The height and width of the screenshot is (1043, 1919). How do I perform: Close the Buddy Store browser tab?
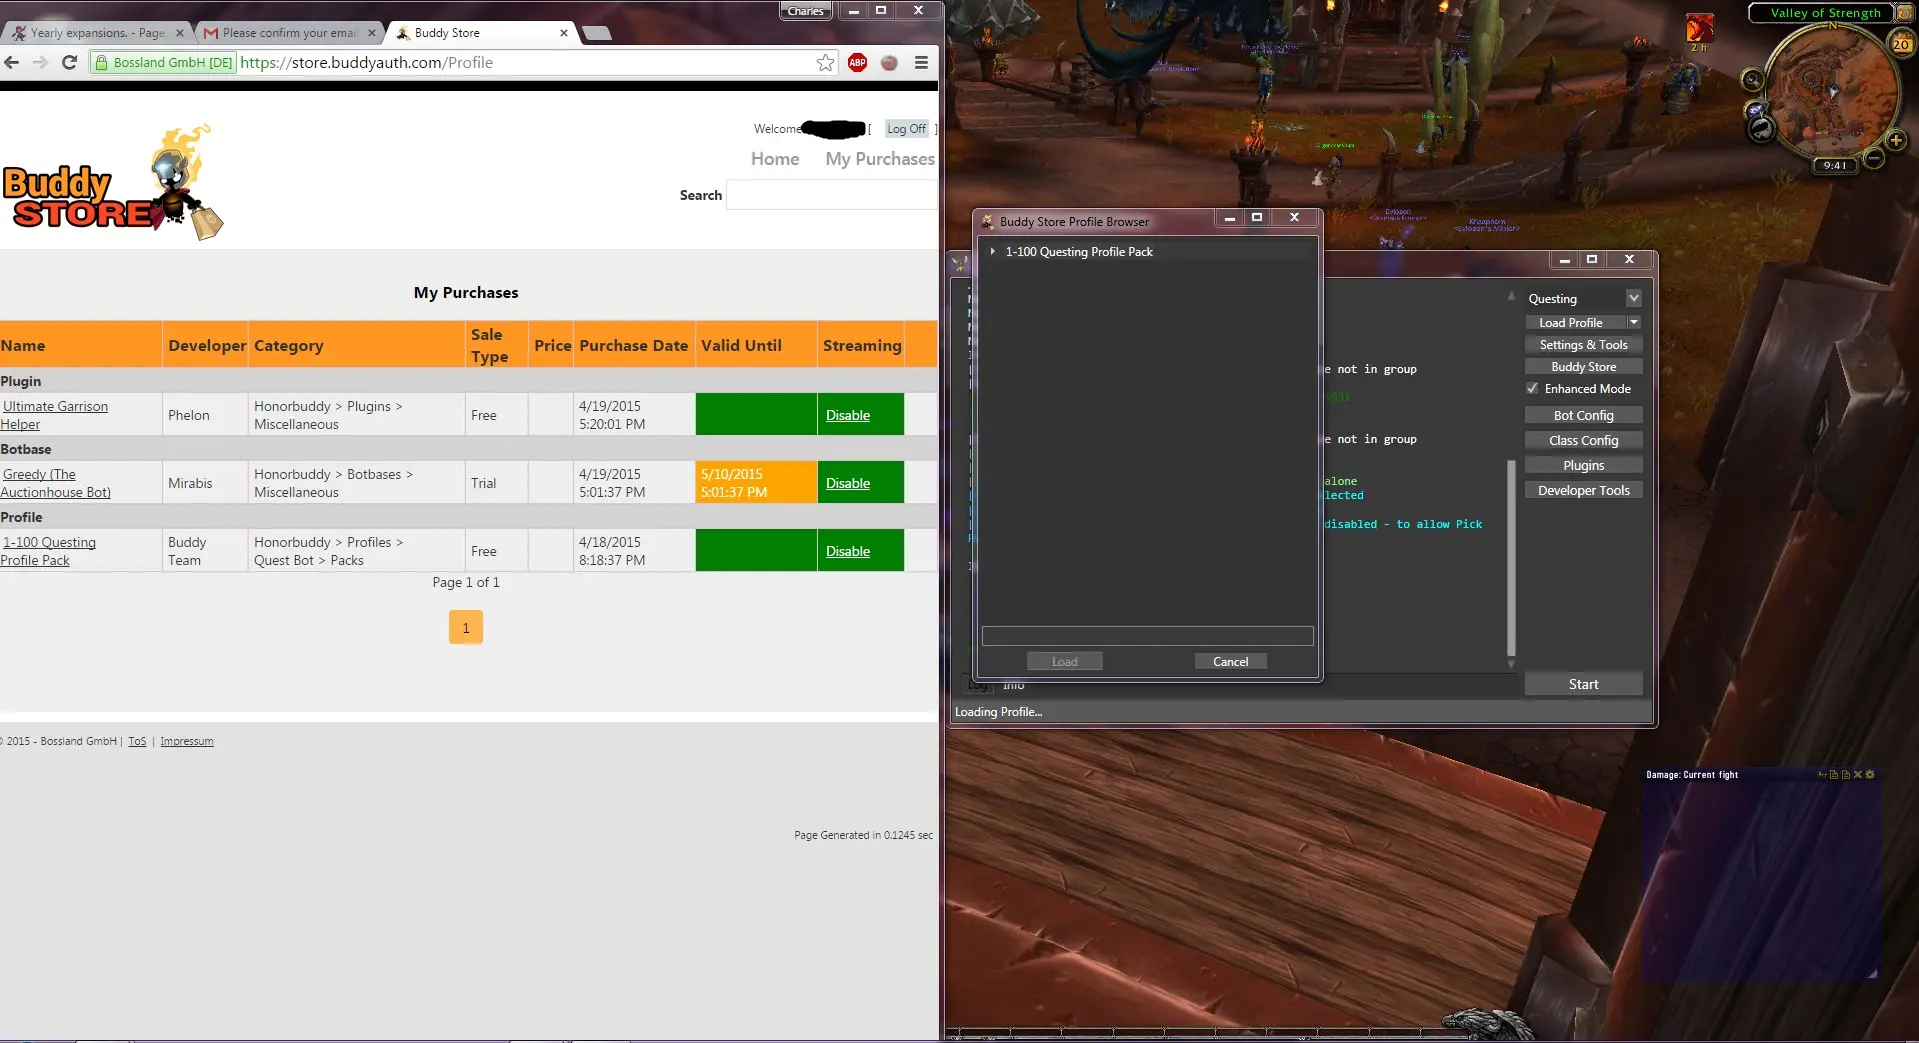point(564,33)
